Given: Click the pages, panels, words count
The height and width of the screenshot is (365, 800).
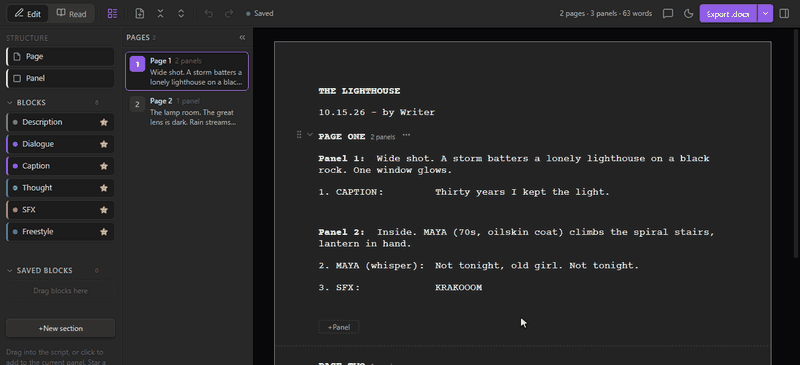Looking at the screenshot, I should coord(606,14).
